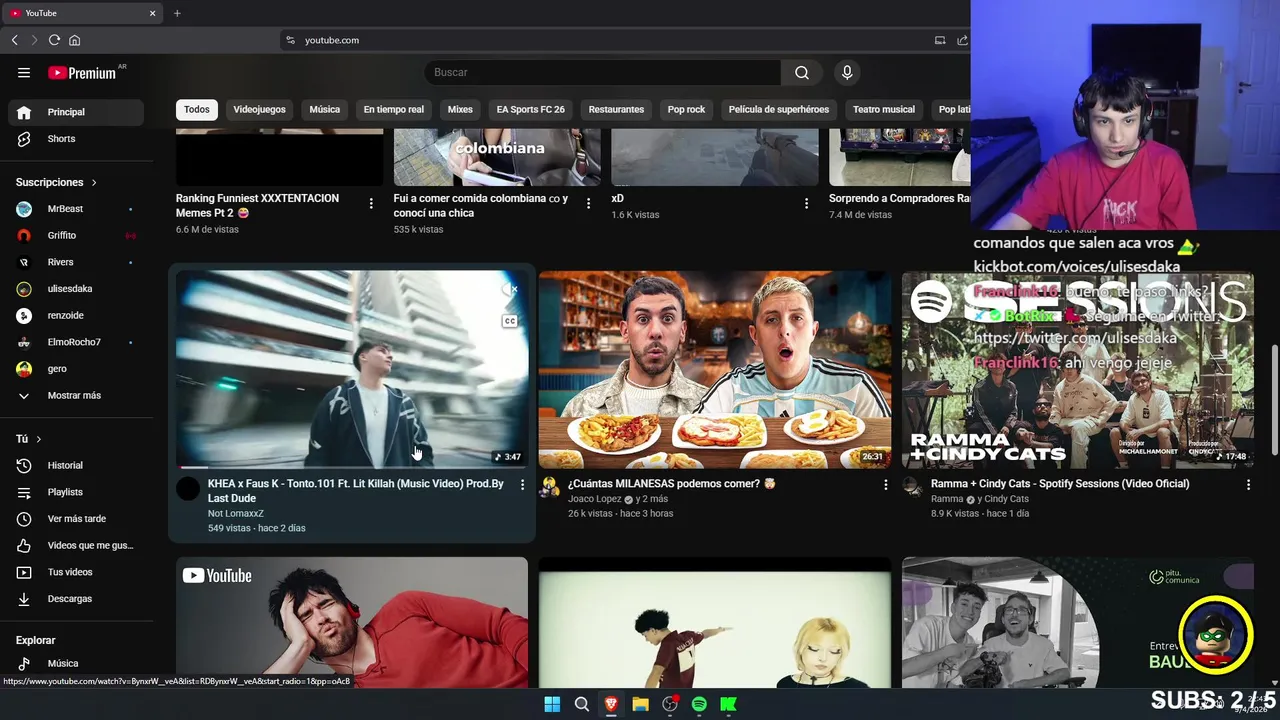The width and height of the screenshot is (1280, 720).
Task: Select the EA Sports FC 26 chip
Action: click(x=531, y=109)
